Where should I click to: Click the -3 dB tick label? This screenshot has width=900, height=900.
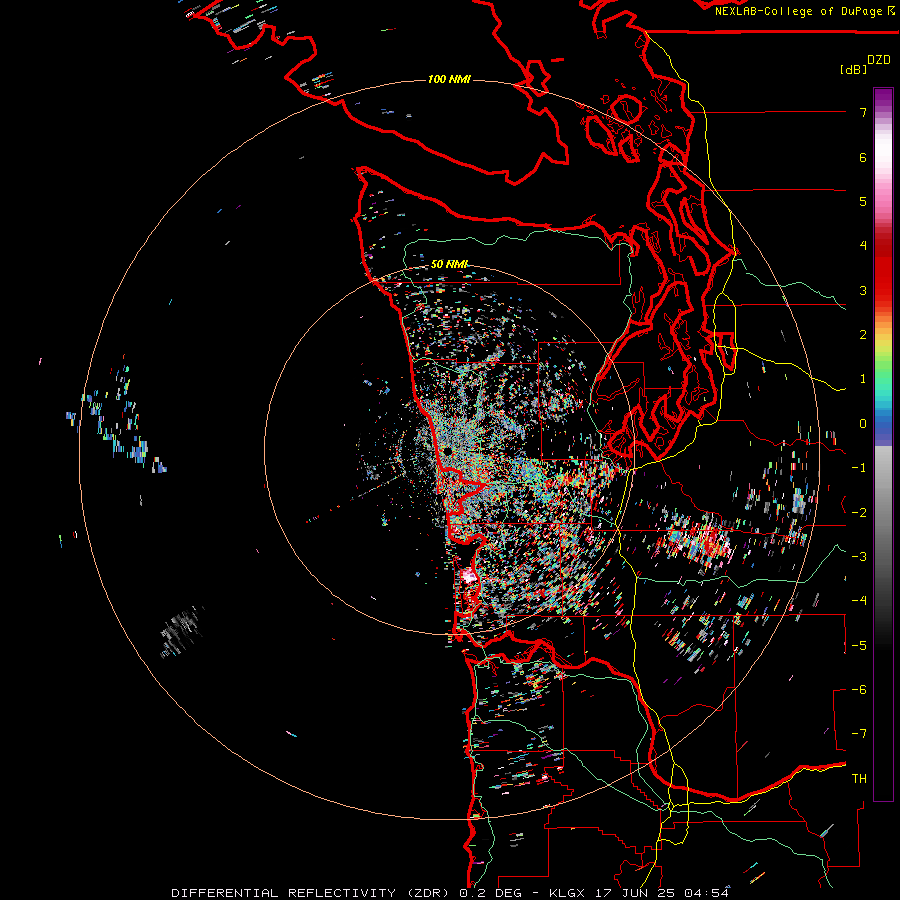pos(859,556)
